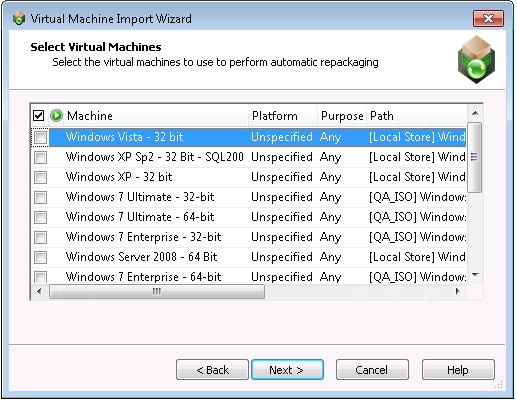
Task: Click the Next > button
Action: point(287,370)
